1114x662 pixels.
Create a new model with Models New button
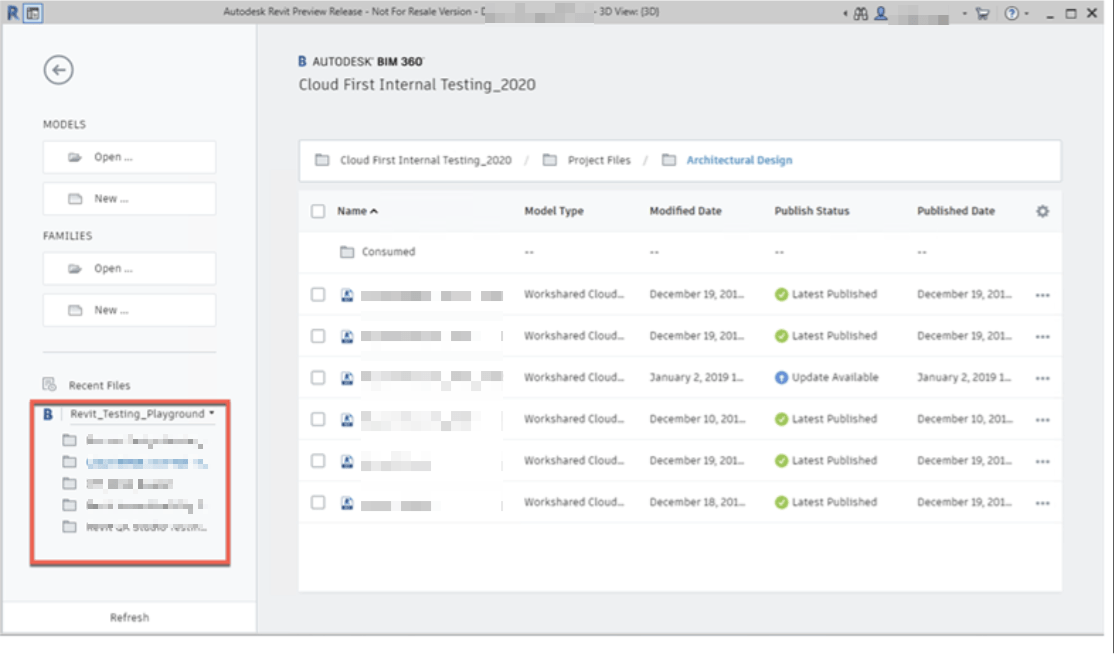tap(129, 199)
